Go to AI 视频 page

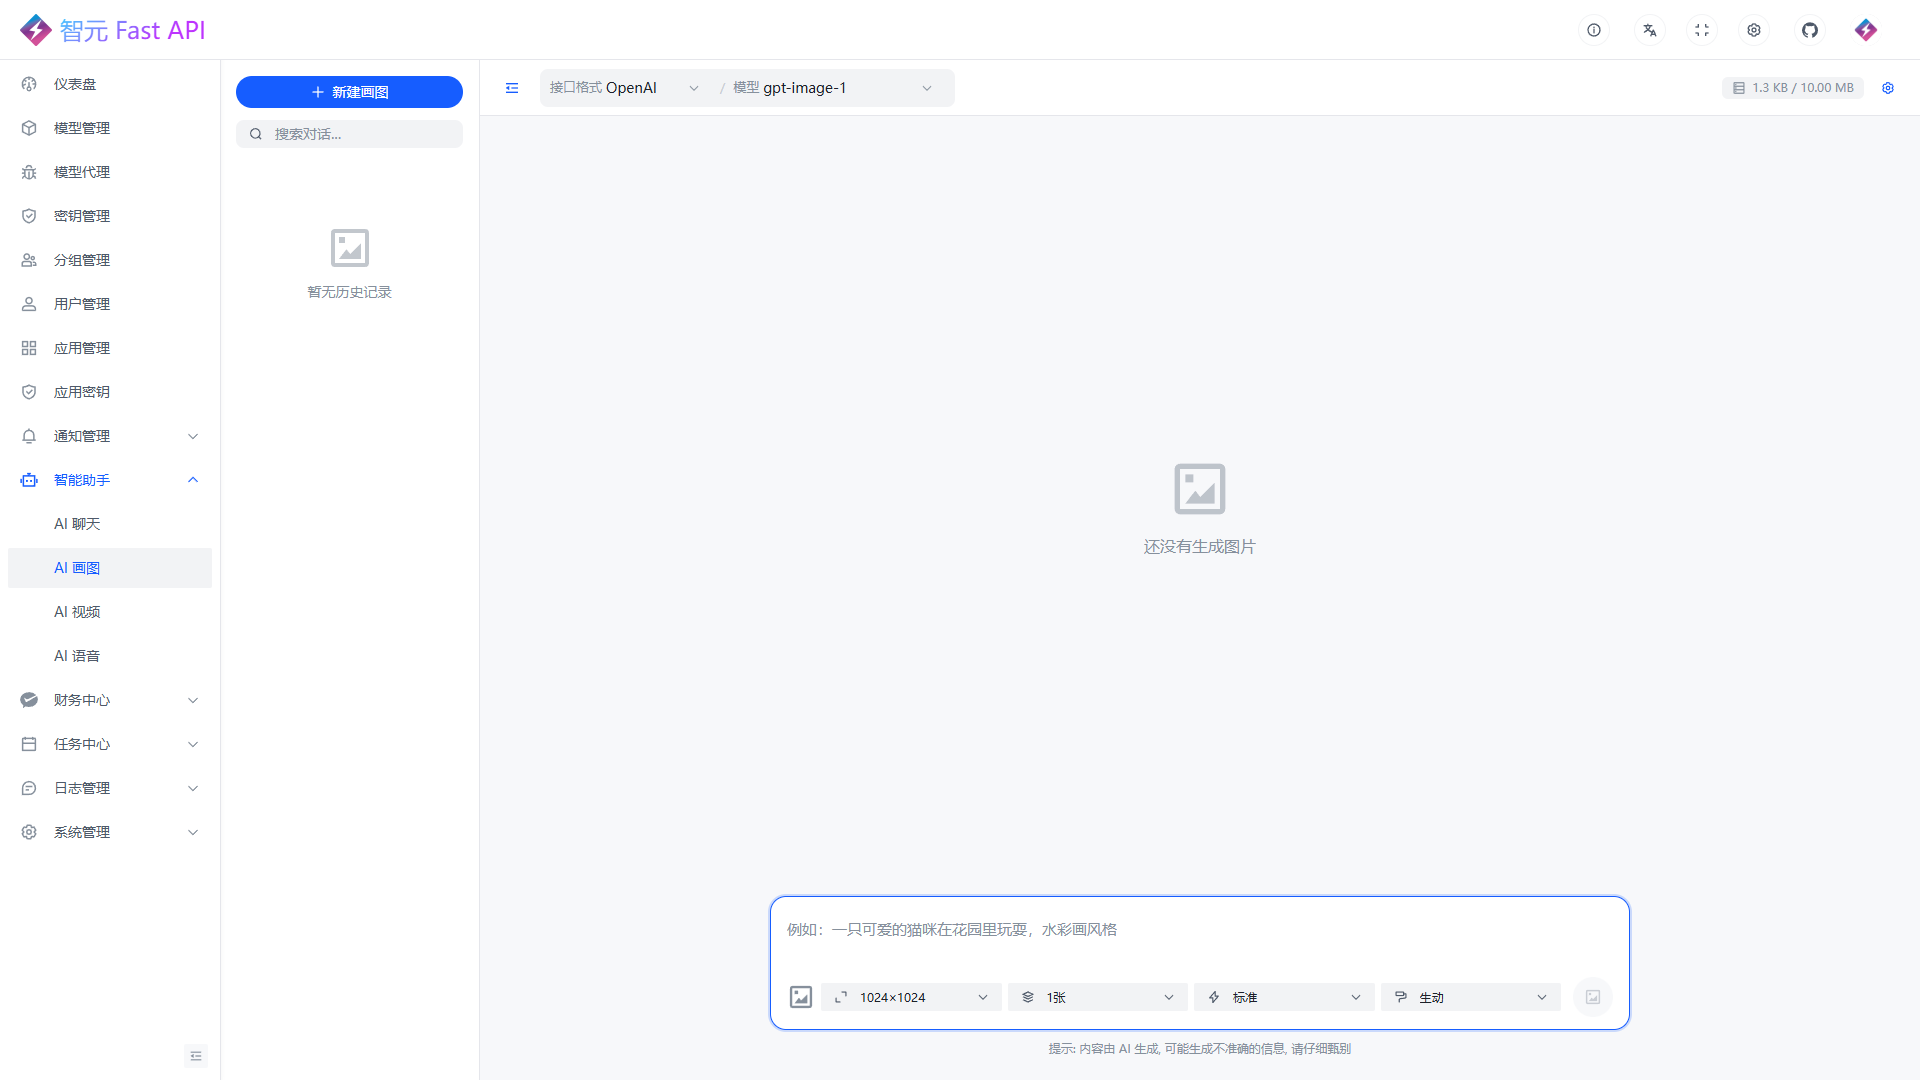point(77,612)
